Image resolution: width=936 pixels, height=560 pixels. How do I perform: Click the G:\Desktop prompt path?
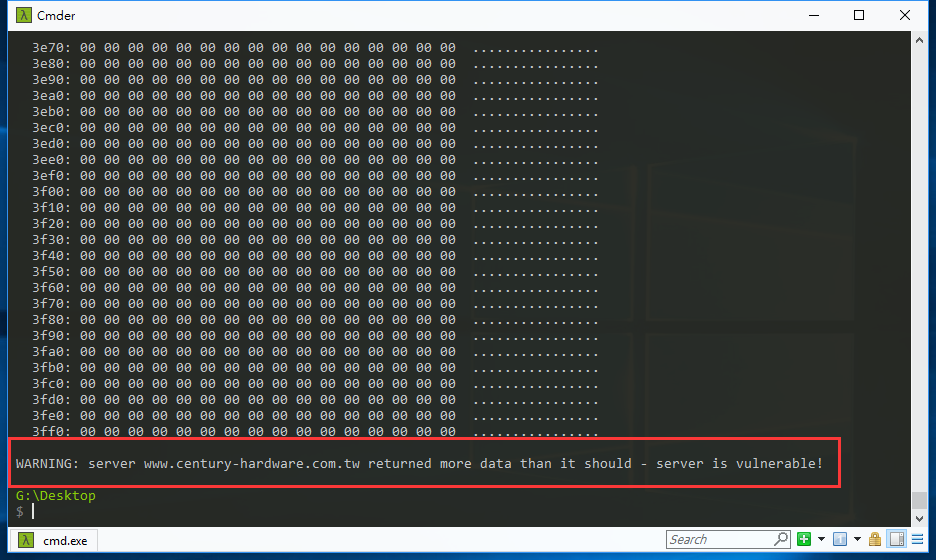point(56,496)
